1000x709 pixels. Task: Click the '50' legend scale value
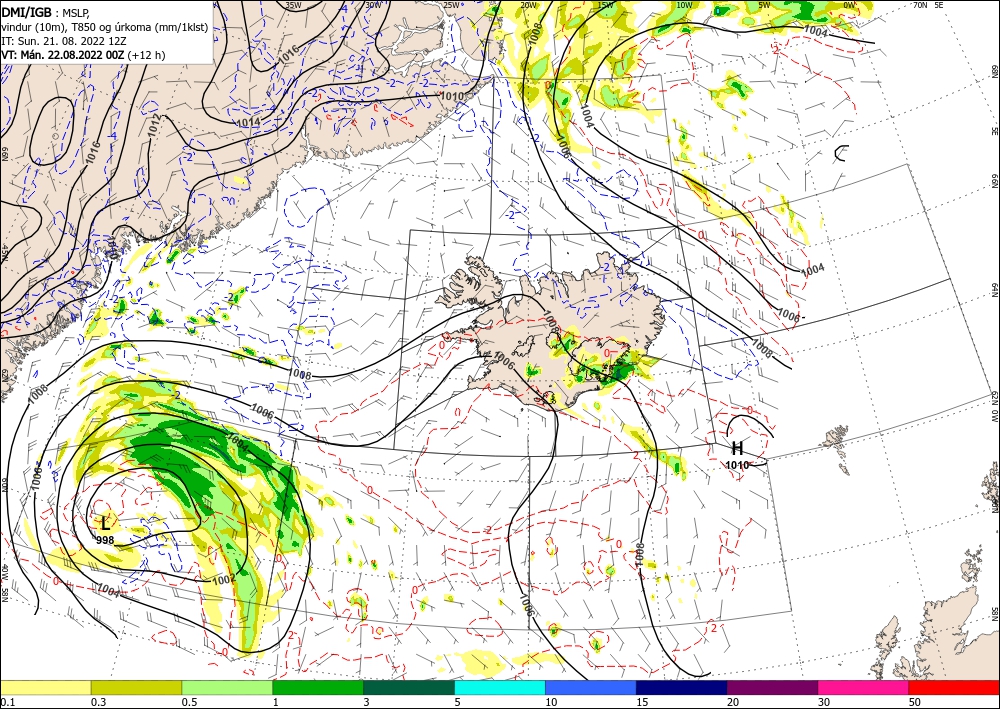coord(915,702)
